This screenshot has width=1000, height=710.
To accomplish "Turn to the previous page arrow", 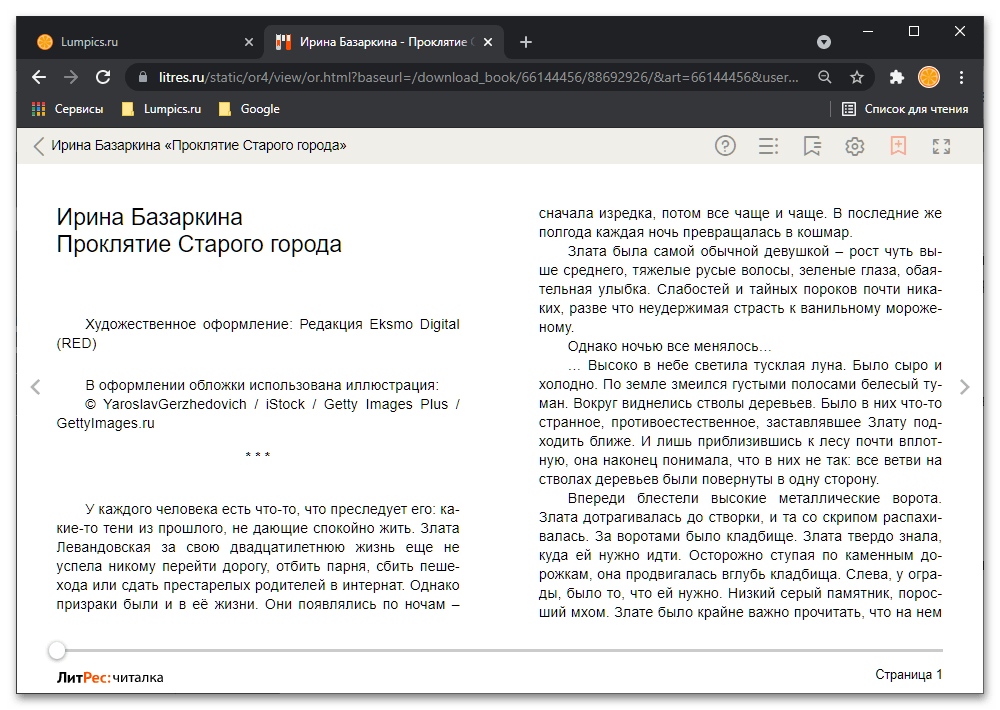I will click(36, 387).
